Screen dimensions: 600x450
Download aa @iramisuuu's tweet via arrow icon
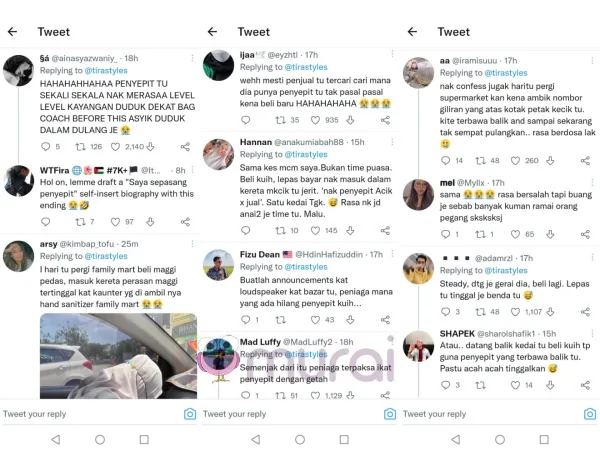[x=550, y=161]
